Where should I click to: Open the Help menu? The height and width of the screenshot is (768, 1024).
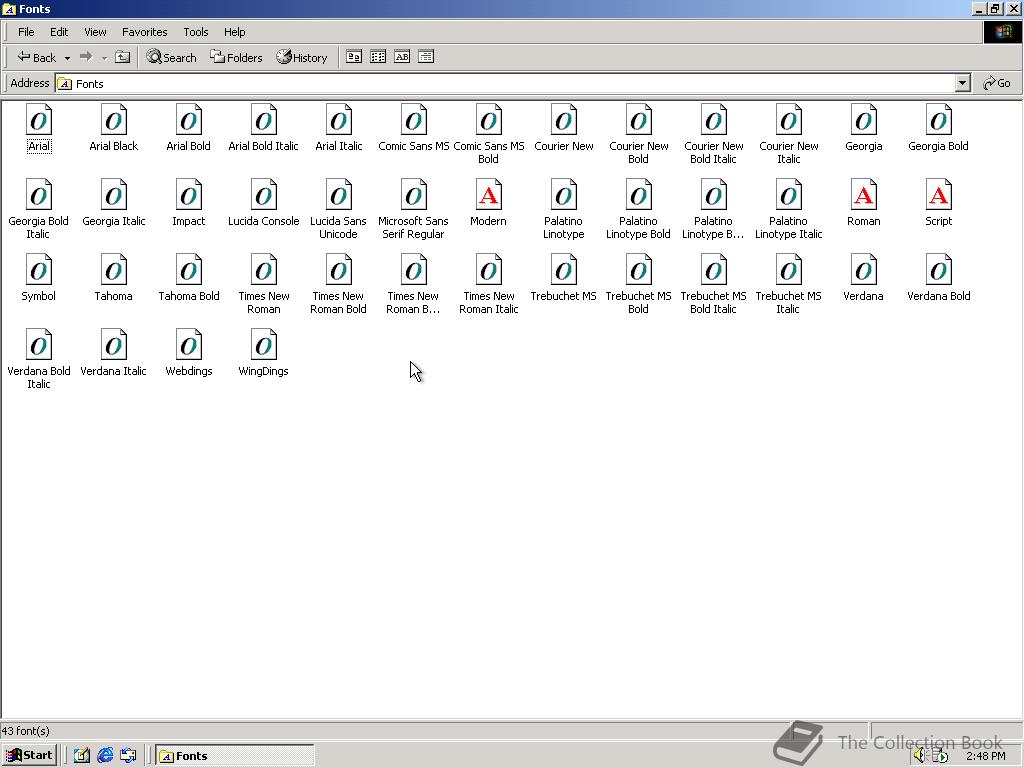234,32
